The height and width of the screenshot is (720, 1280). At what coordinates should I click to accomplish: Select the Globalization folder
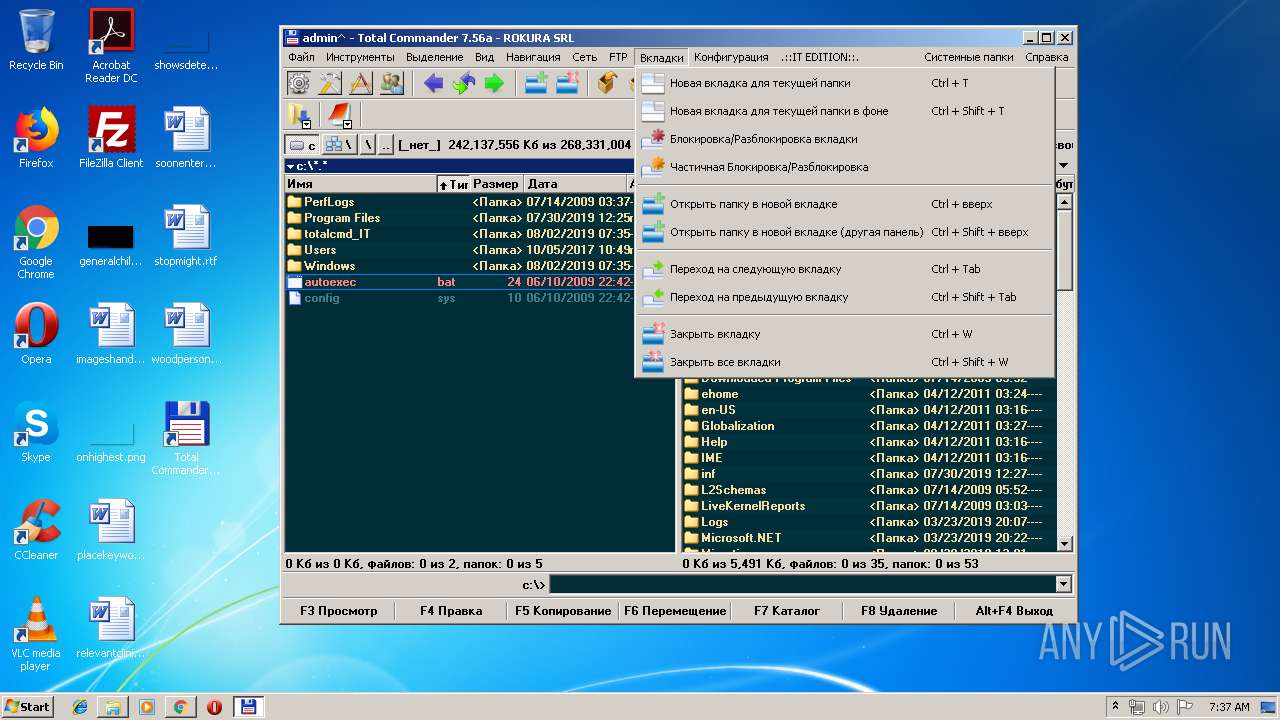pos(868,426)
